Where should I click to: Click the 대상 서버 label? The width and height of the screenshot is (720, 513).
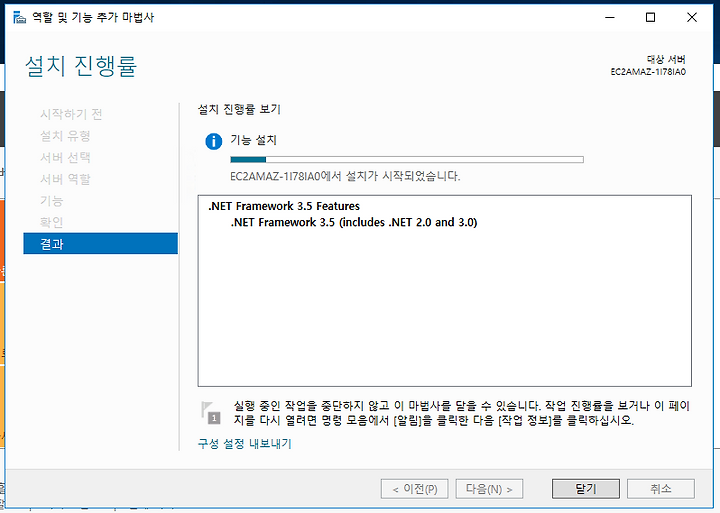(x=666, y=59)
